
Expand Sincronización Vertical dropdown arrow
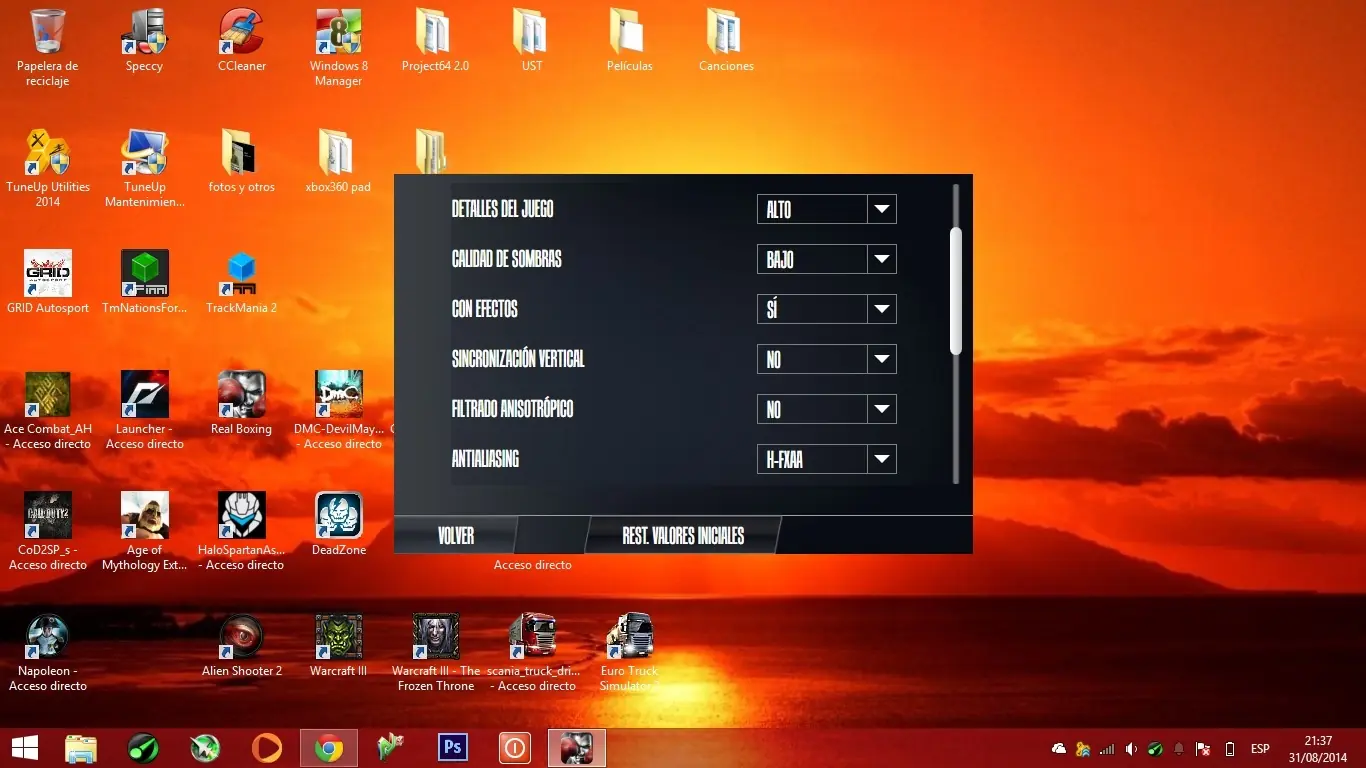(x=881, y=359)
